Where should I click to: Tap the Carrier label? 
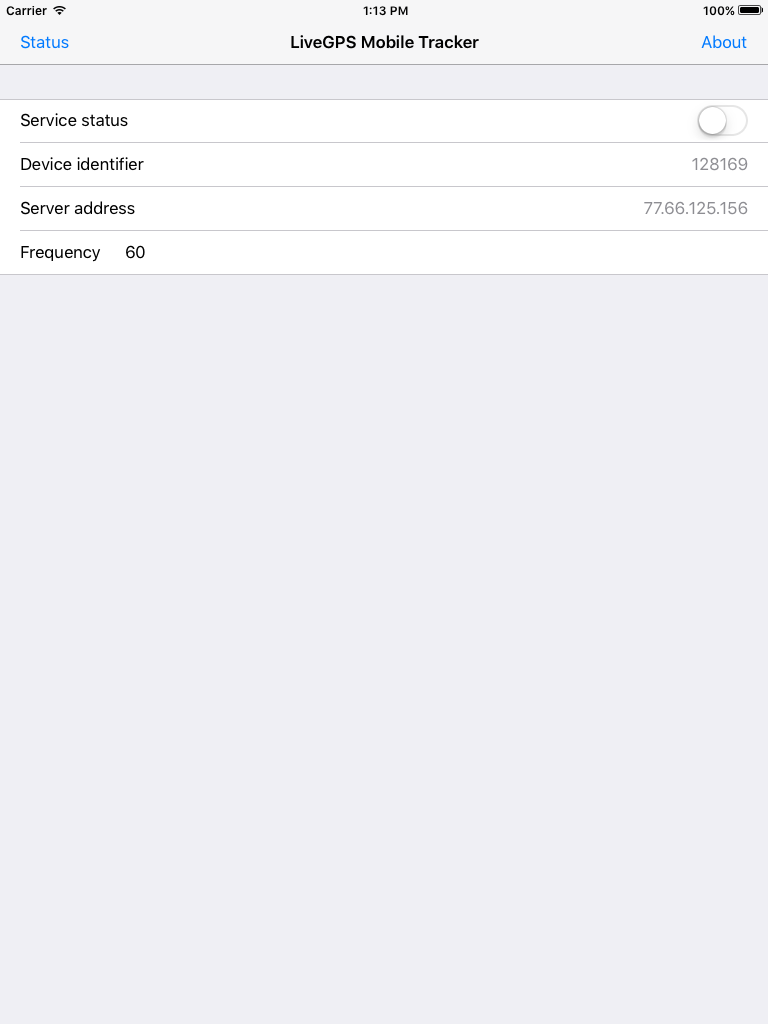tap(27, 11)
